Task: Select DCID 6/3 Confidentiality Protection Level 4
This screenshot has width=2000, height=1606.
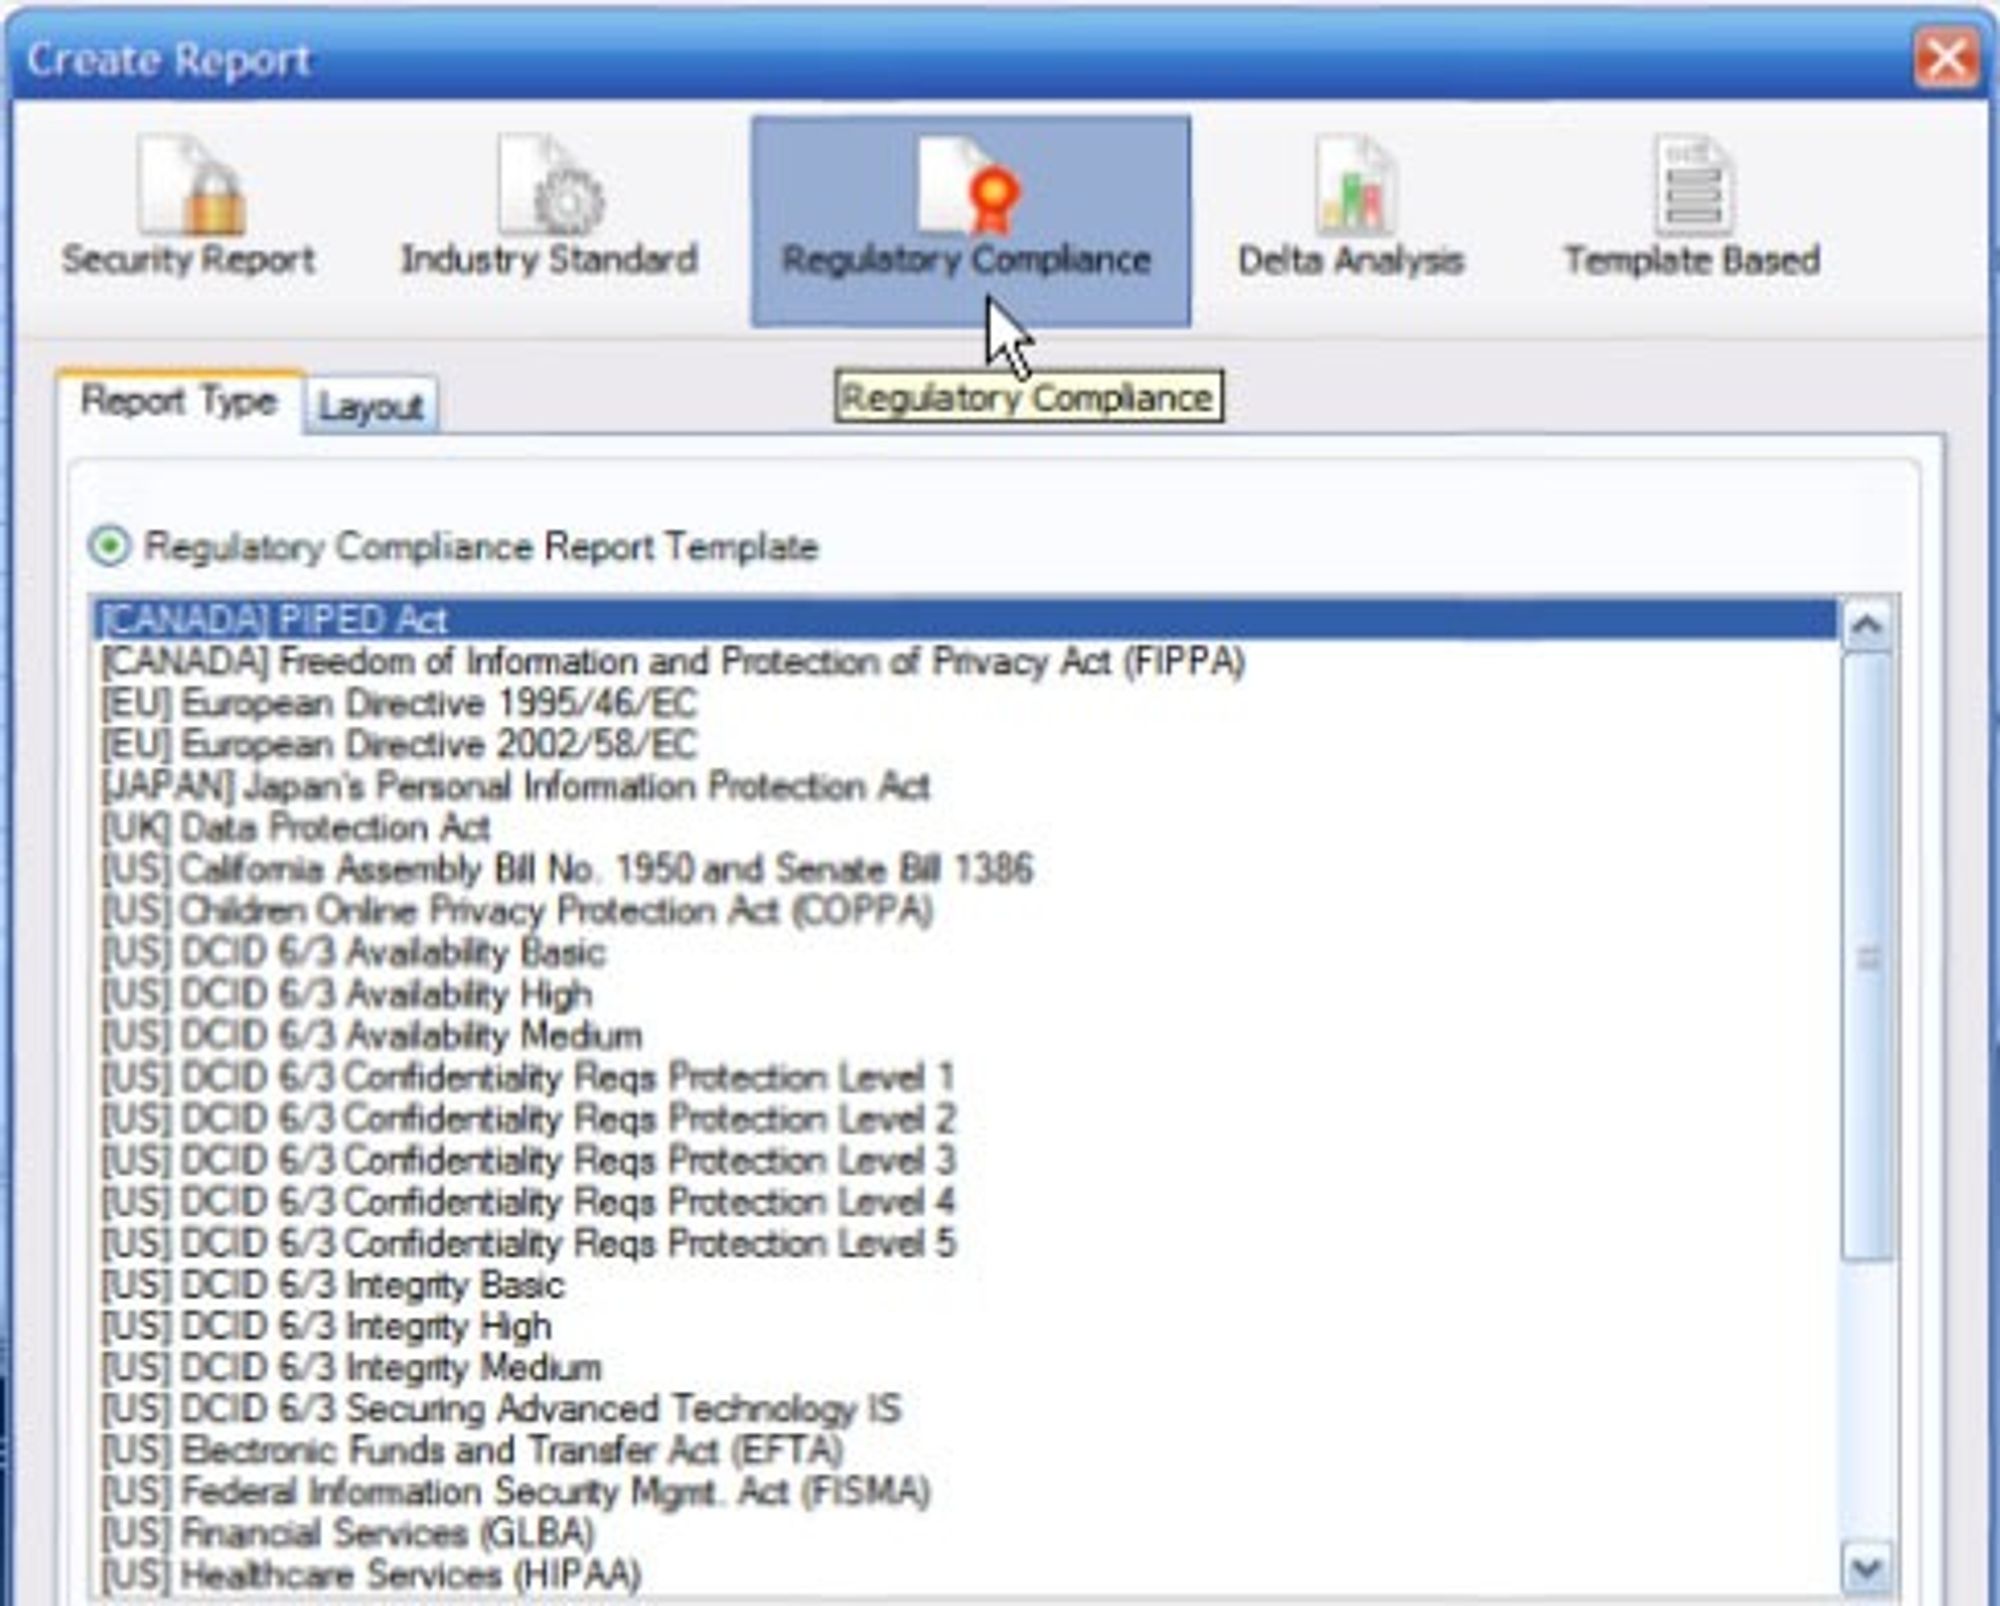Action: coord(967,1202)
